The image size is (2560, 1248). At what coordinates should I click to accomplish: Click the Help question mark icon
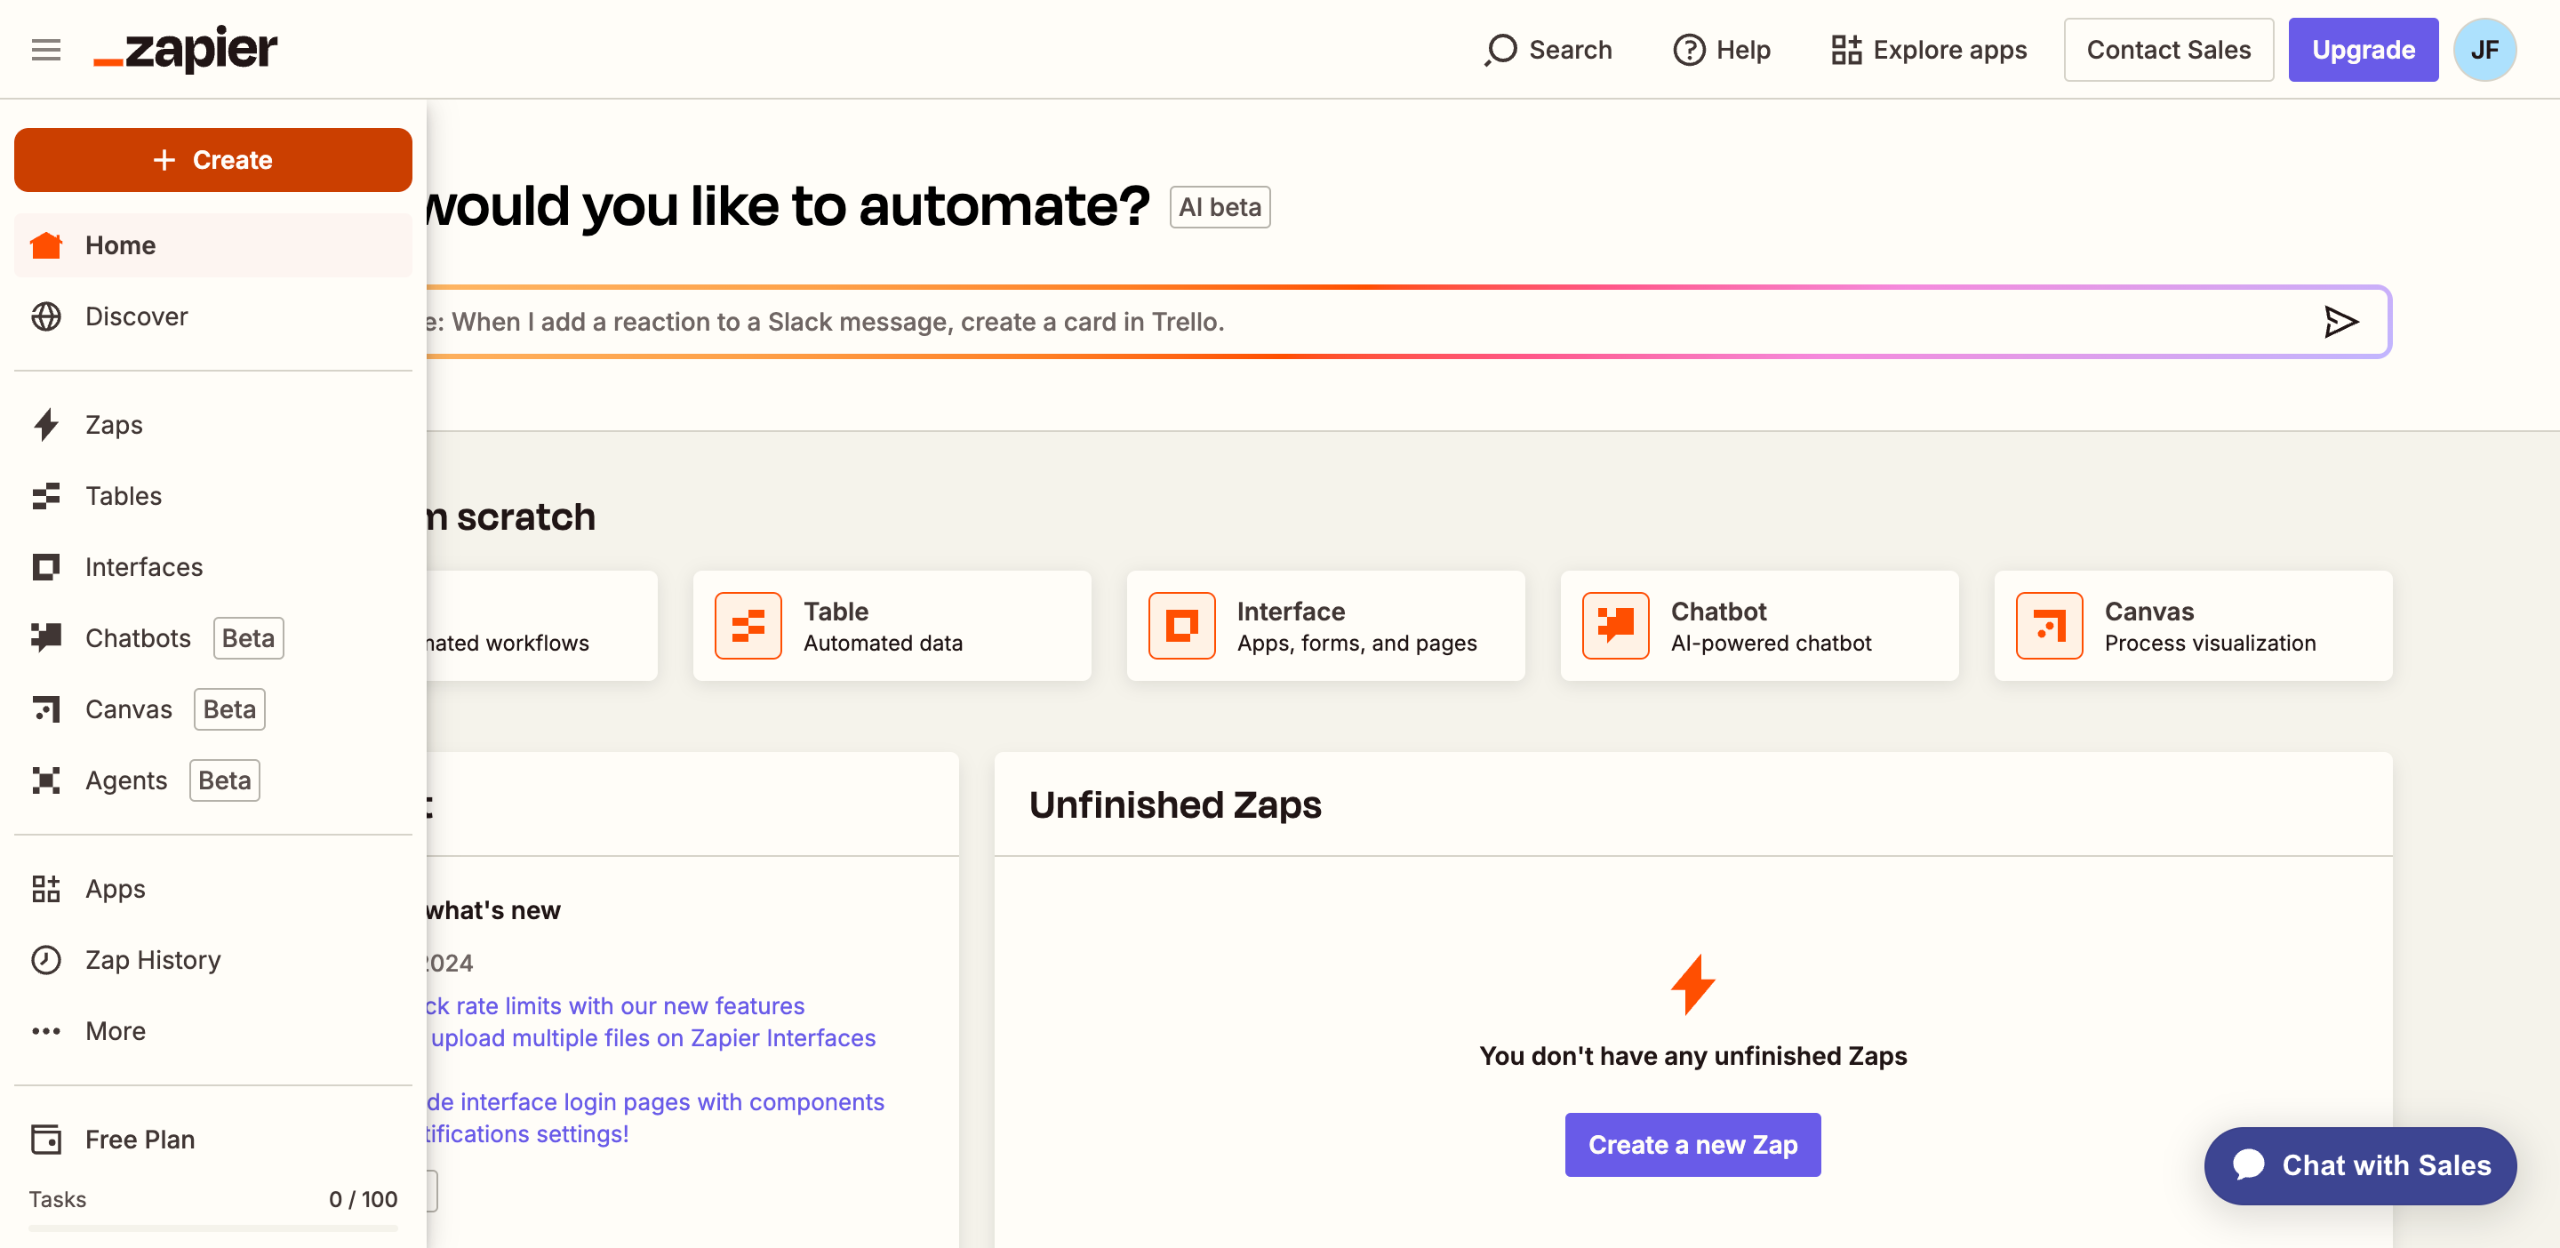[1689, 49]
